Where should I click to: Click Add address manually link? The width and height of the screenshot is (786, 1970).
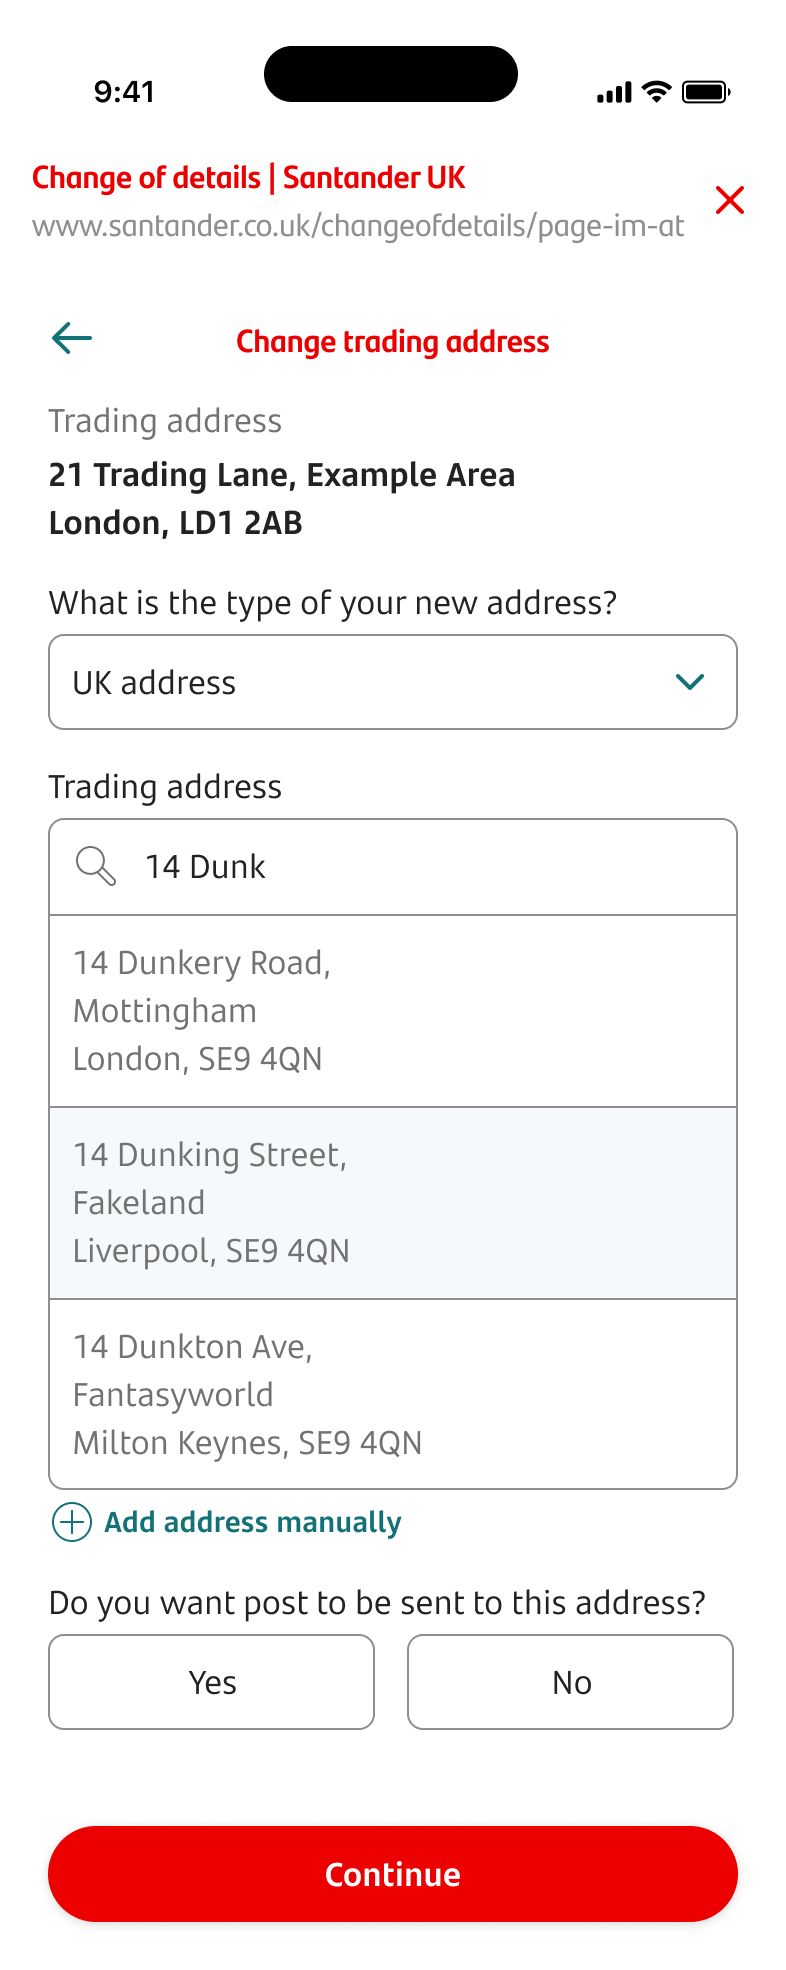[x=252, y=1522]
